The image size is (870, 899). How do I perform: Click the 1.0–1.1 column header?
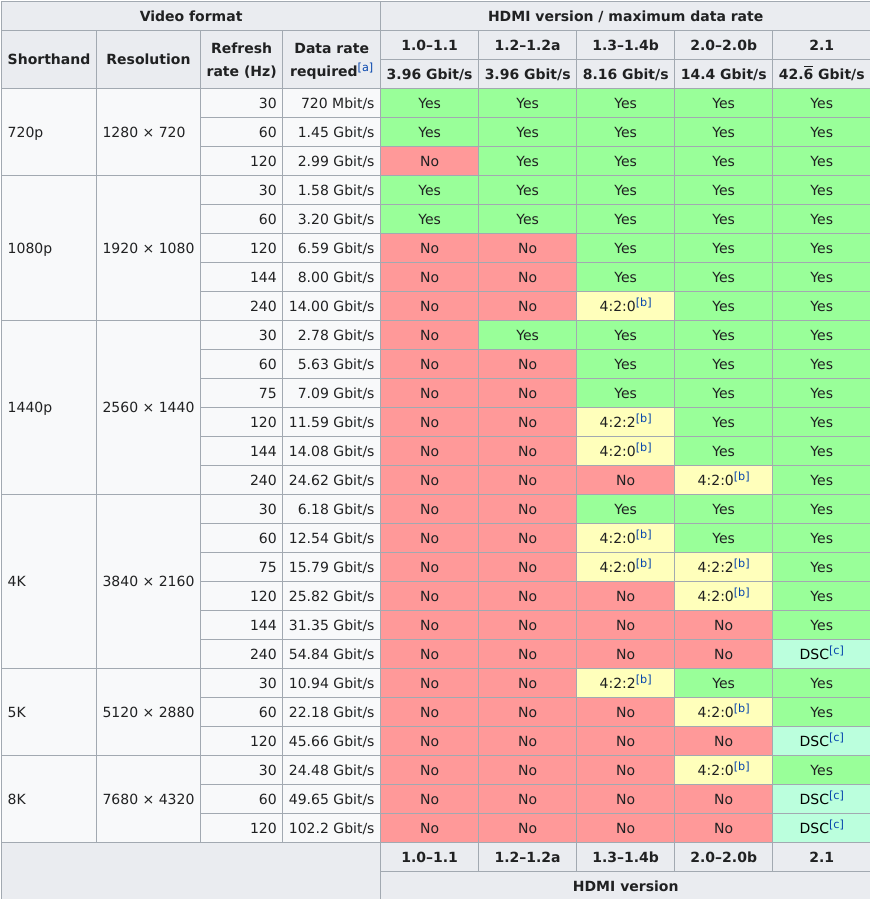point(429,44)
